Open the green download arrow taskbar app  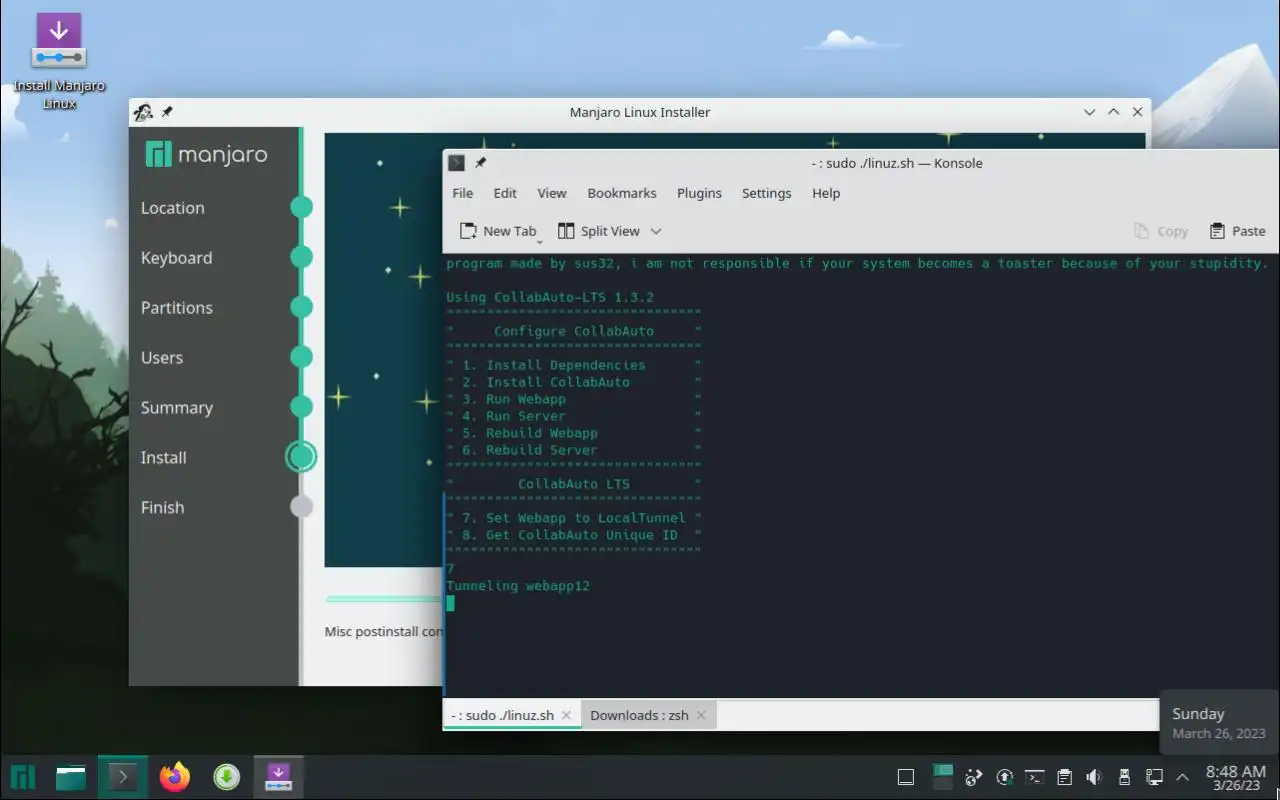[x=227, y=777]
